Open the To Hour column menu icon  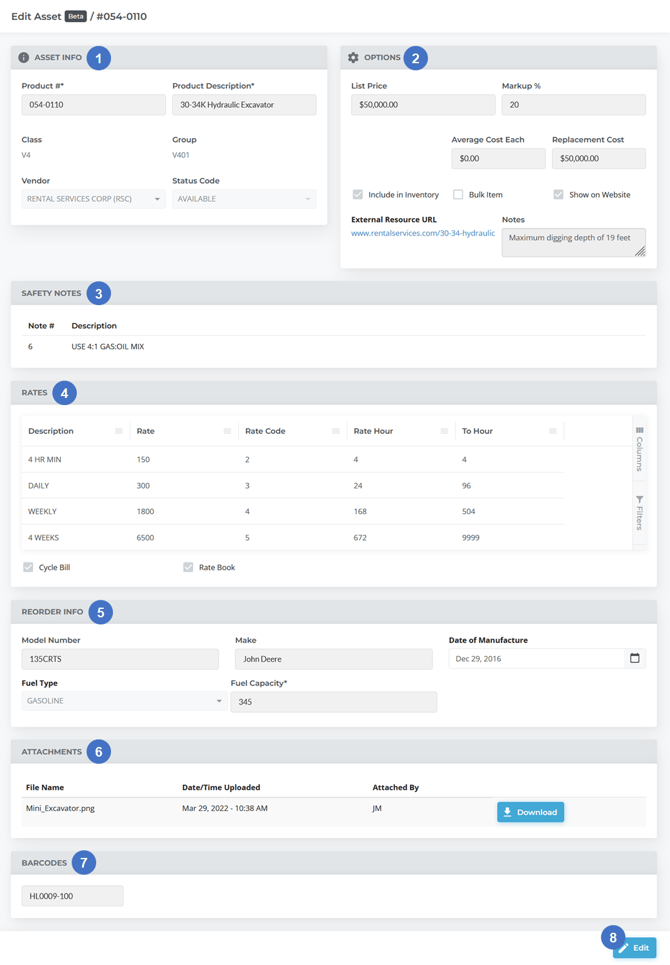(x=552, y=431)
